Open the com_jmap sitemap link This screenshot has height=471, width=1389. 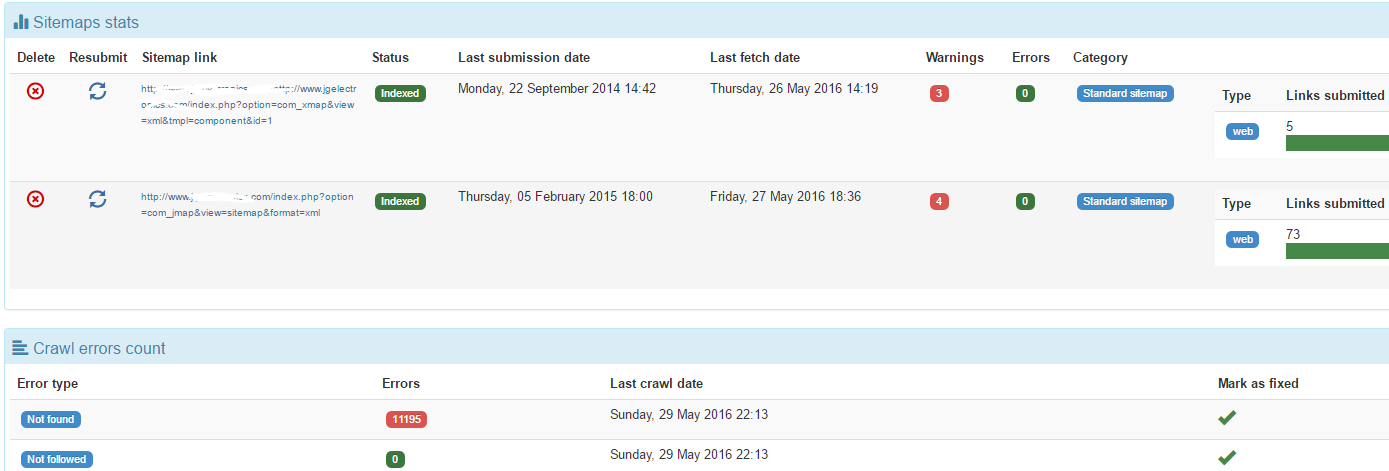247,204
